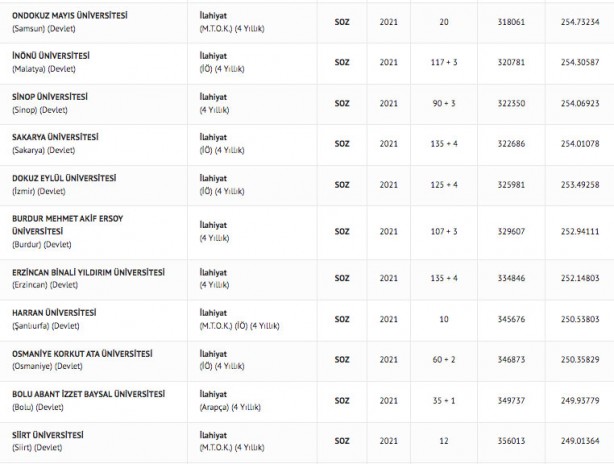Open Ondokuz Mayıs Üniversitesi link
Screen dimensions: 614x464
[x=69, y=15]
